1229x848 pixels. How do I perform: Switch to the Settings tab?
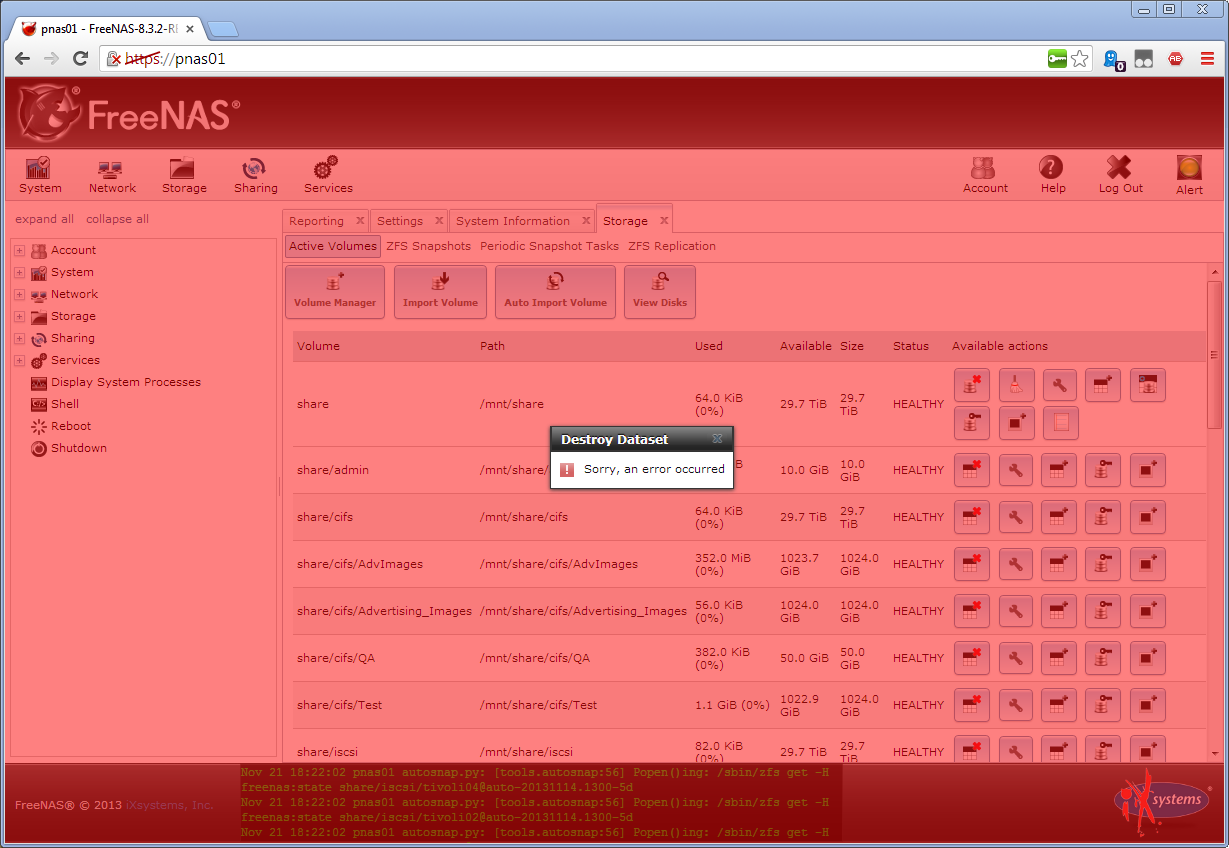click(x=400, y=221)
